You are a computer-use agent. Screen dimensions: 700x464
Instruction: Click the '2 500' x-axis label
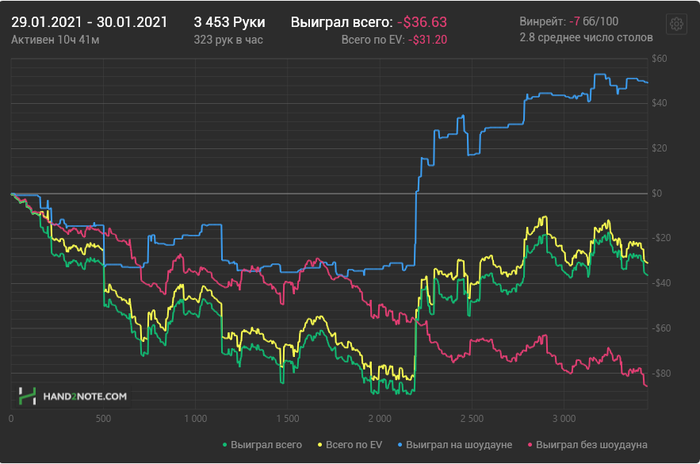472,418
